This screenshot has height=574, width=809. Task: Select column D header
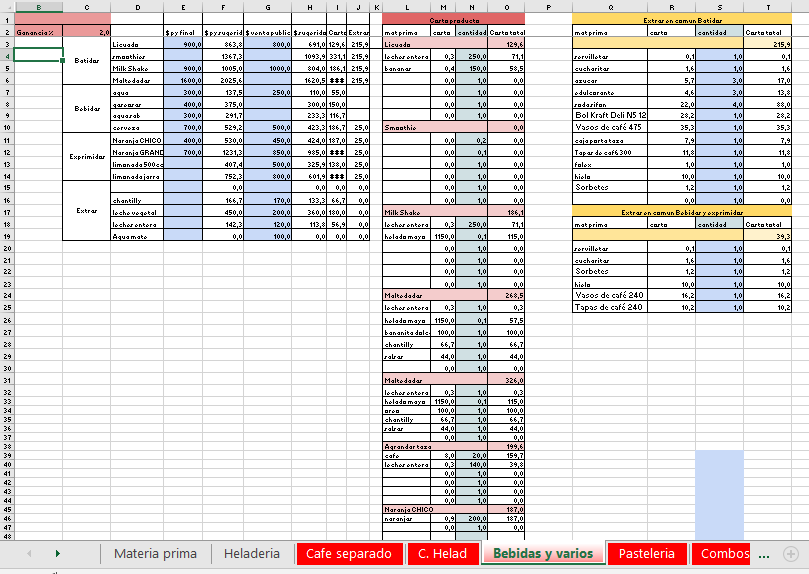pos(138,7)
